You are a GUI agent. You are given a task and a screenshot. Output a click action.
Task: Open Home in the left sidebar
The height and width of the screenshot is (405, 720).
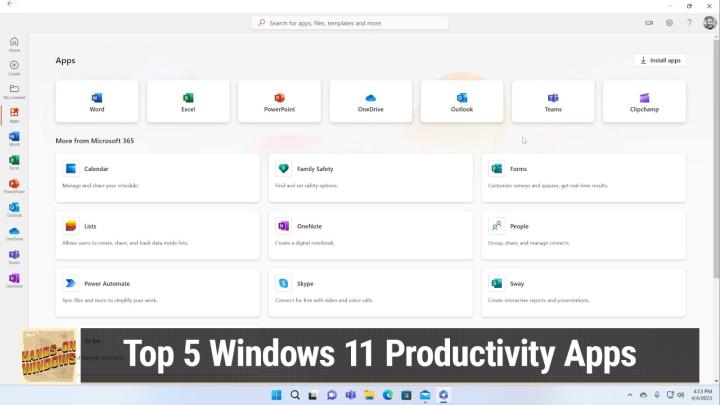(x=14, y=44)
